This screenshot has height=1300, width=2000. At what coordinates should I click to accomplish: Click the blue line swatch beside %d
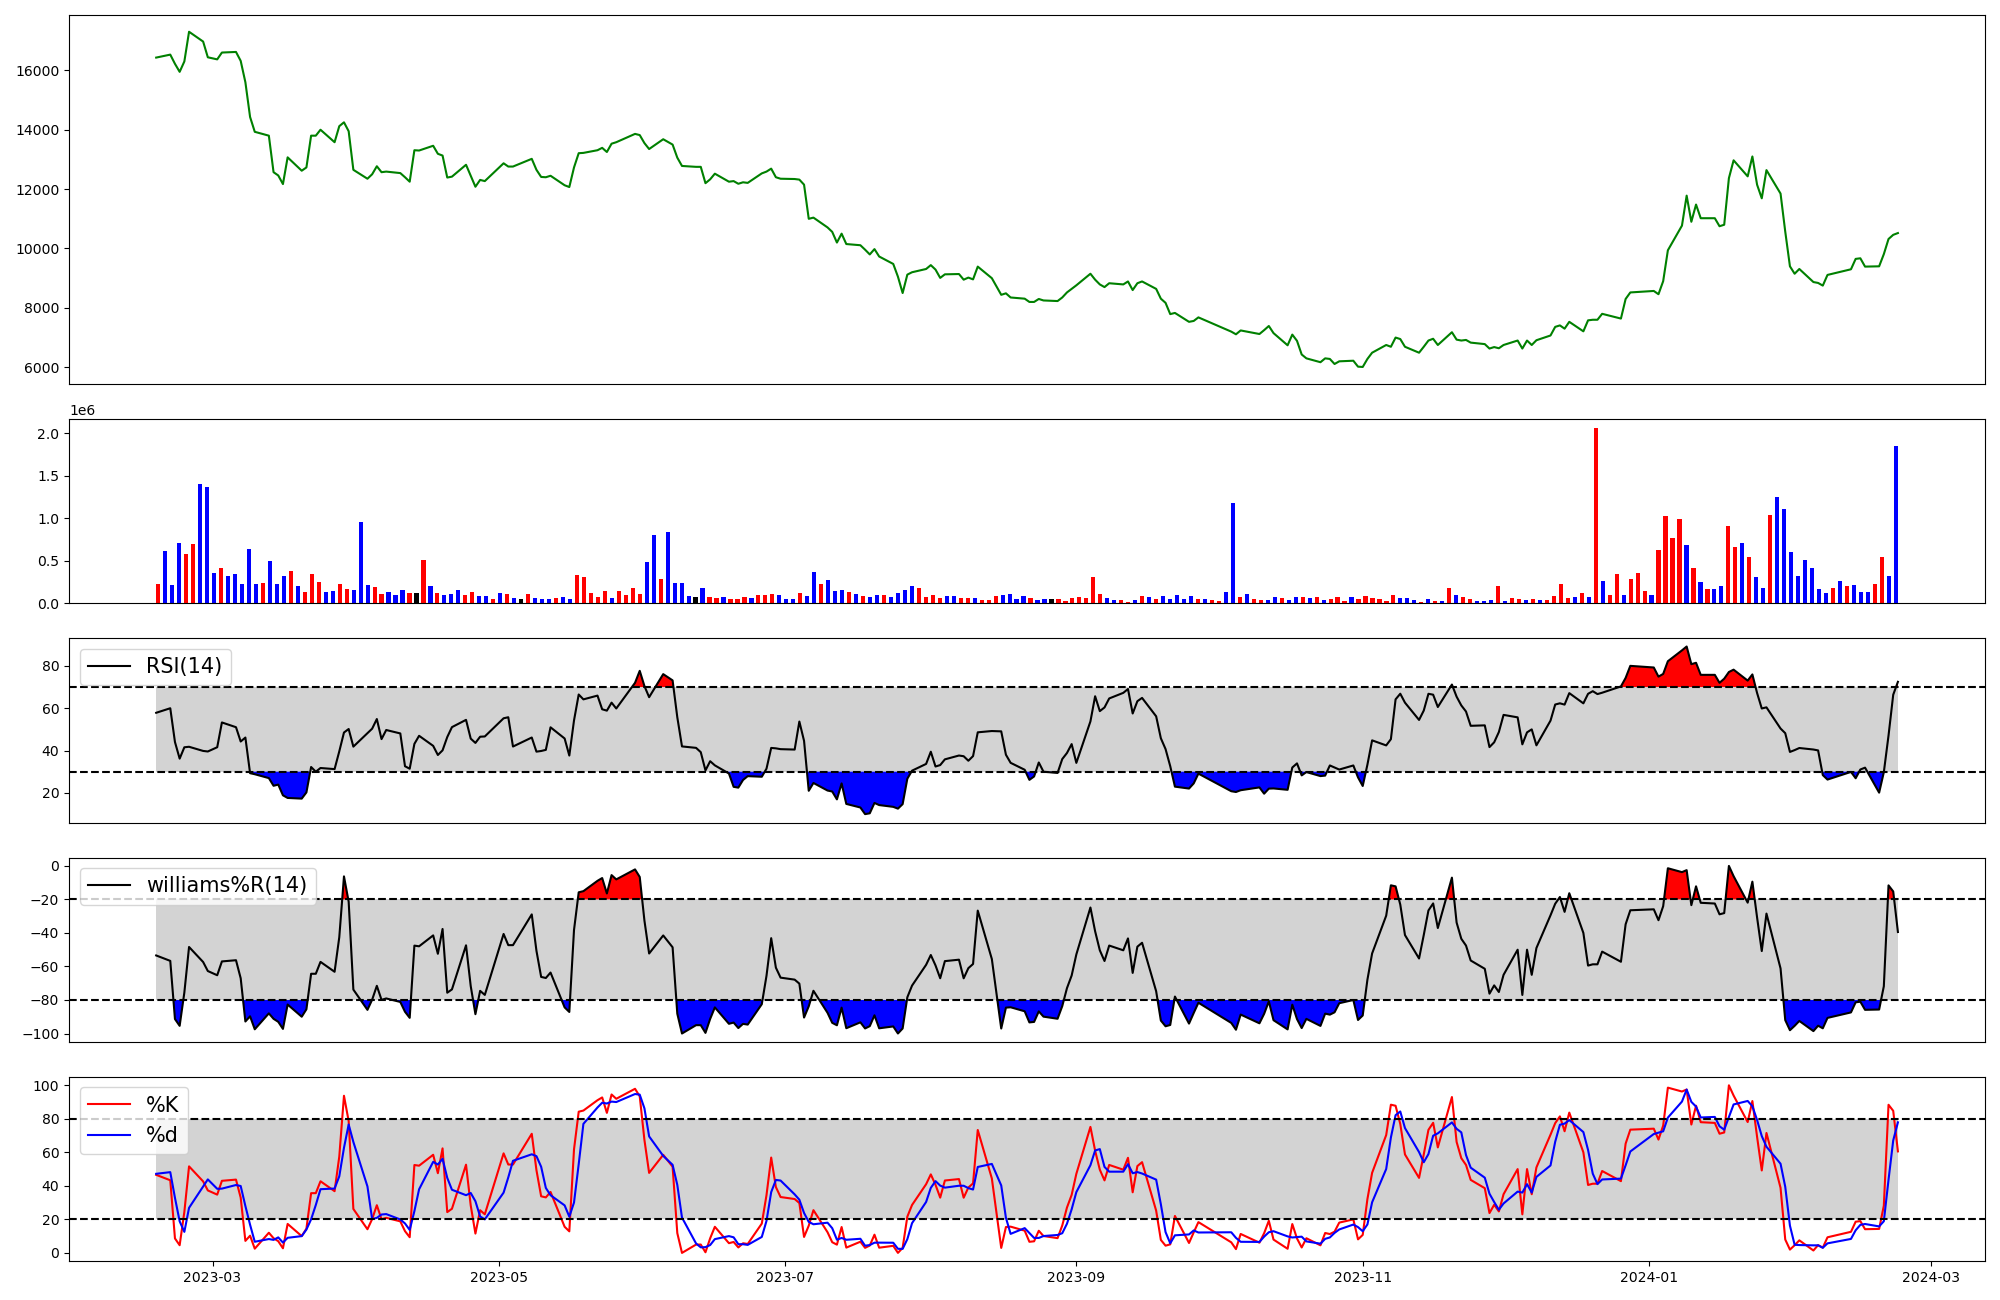click(110, 1135)
